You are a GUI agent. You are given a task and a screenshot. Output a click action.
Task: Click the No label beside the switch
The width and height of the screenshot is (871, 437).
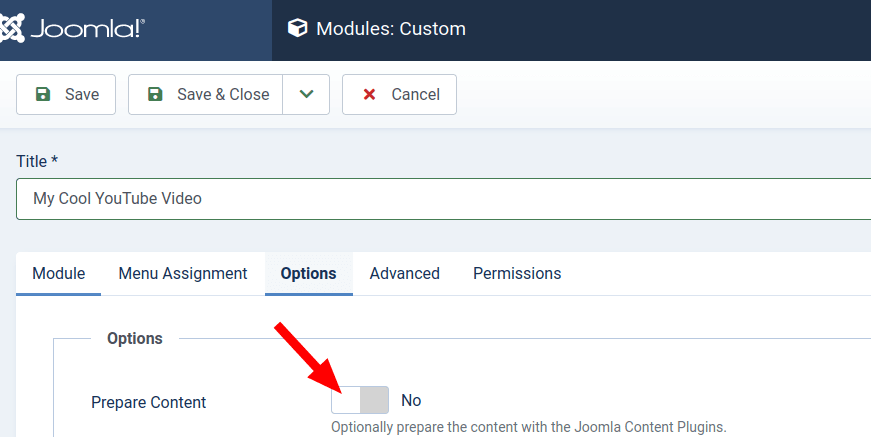tap(411, 400)
